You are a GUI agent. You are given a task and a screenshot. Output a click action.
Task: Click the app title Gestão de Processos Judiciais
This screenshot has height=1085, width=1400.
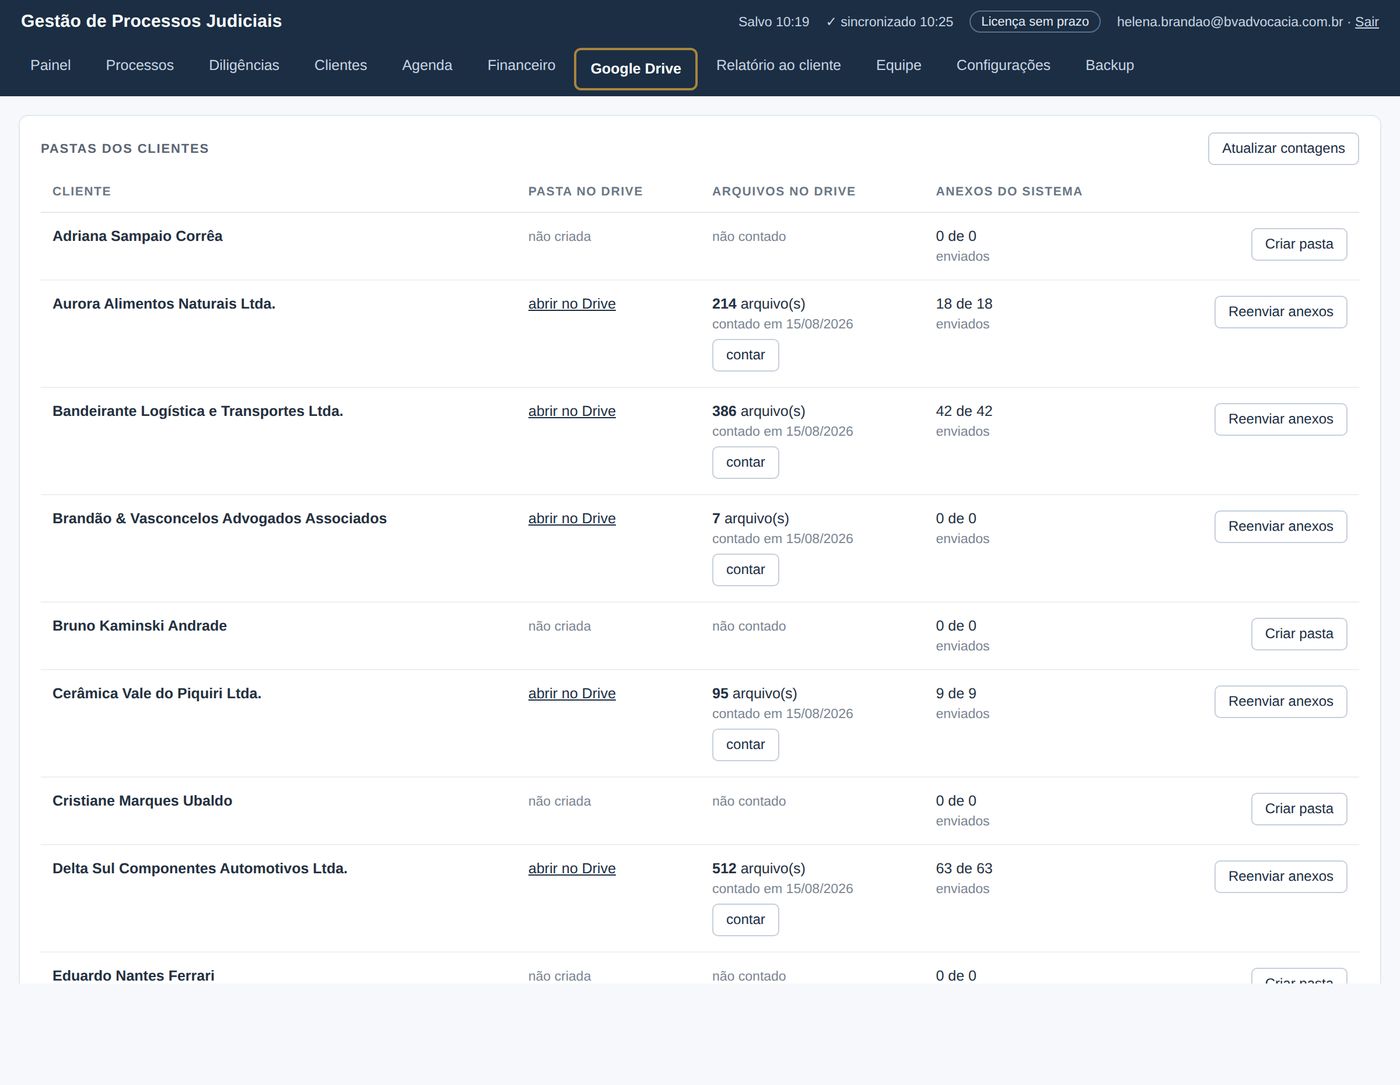[x=151, y=21]
